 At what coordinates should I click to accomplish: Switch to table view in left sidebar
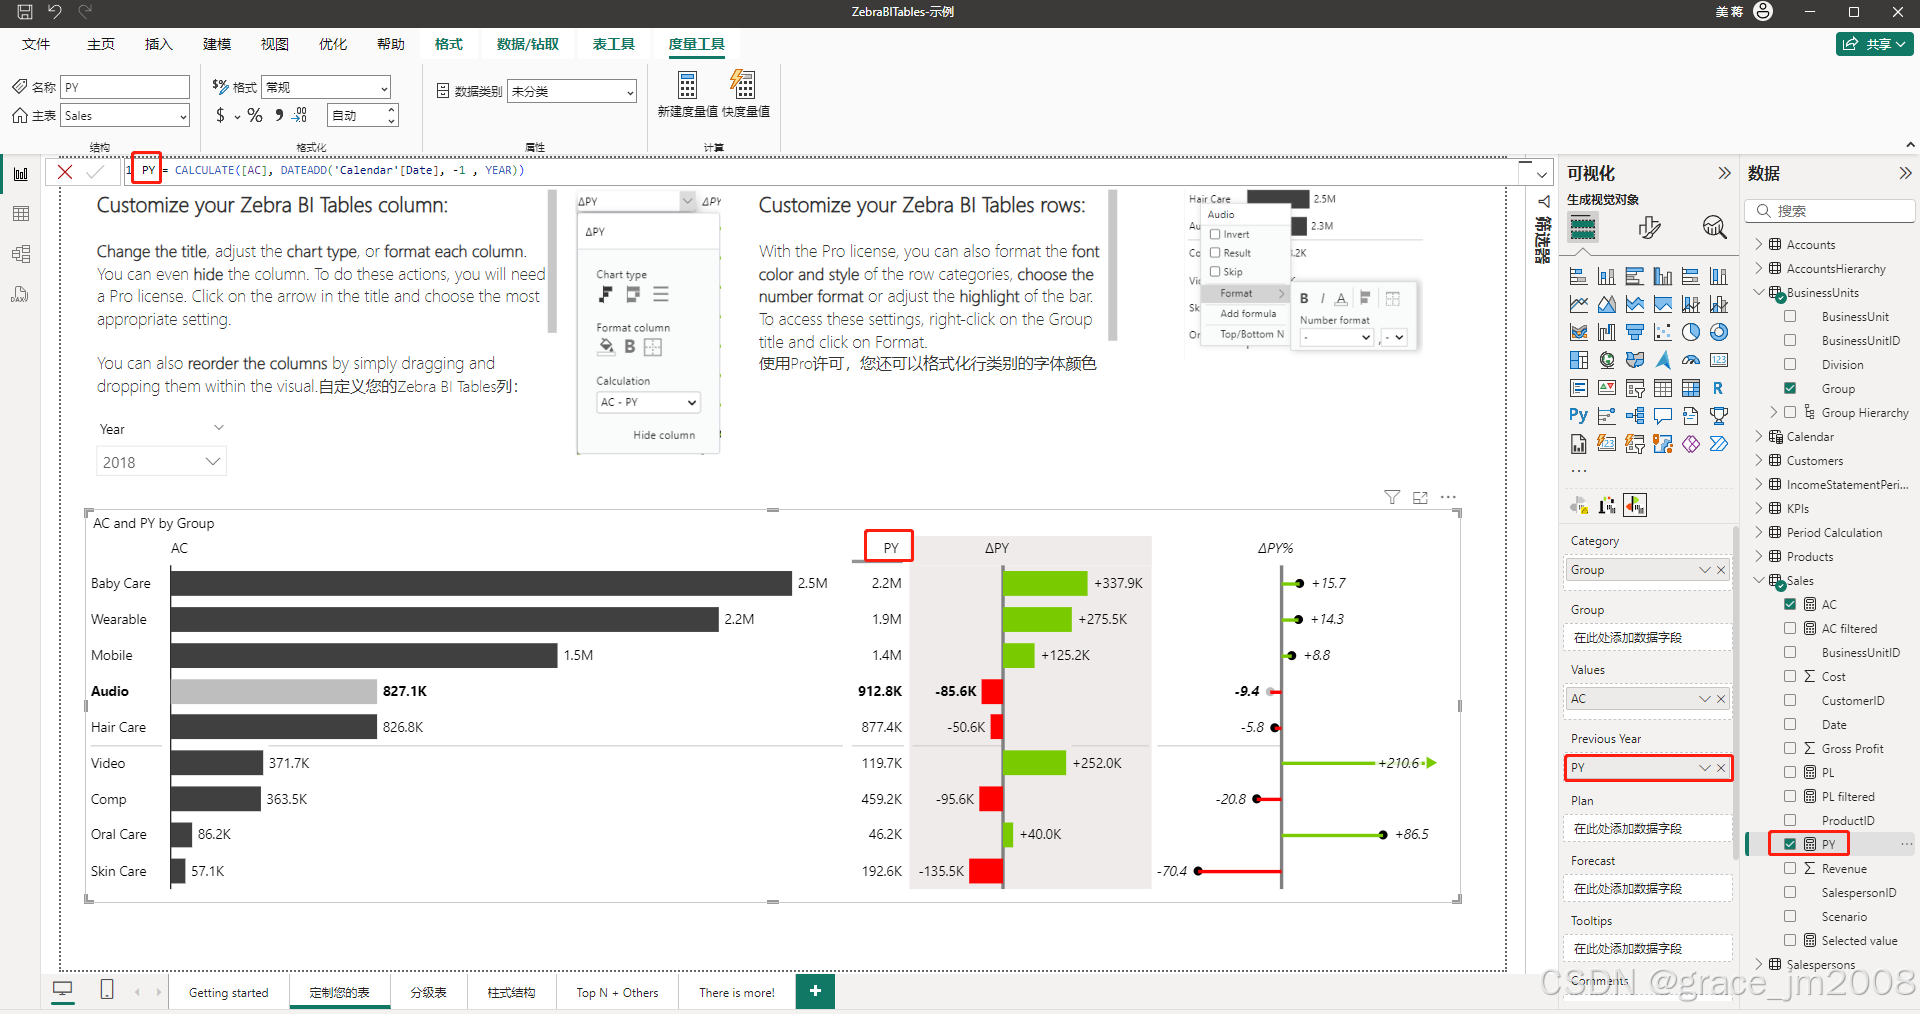21,214
